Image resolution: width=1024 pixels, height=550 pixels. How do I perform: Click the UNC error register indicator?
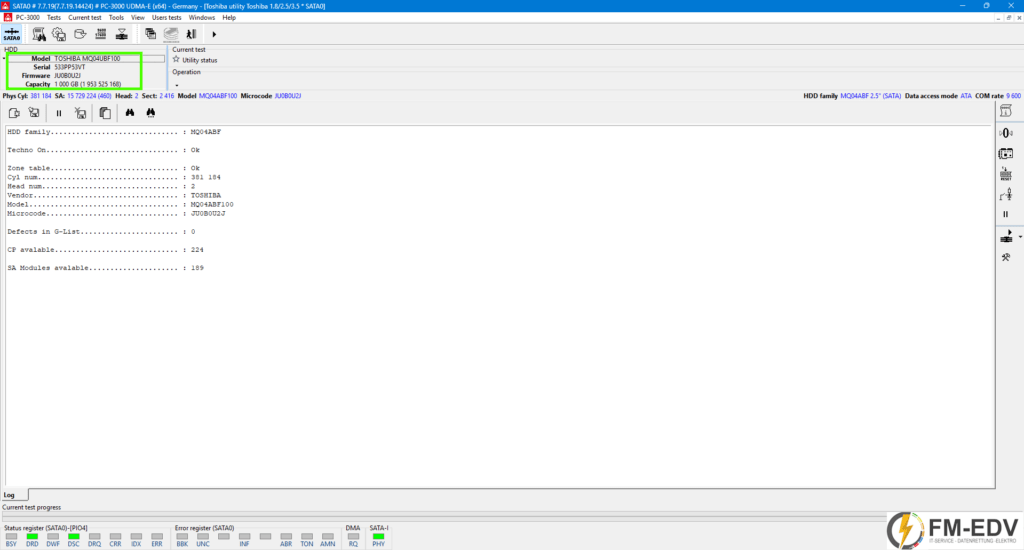[x=203, y=540]
